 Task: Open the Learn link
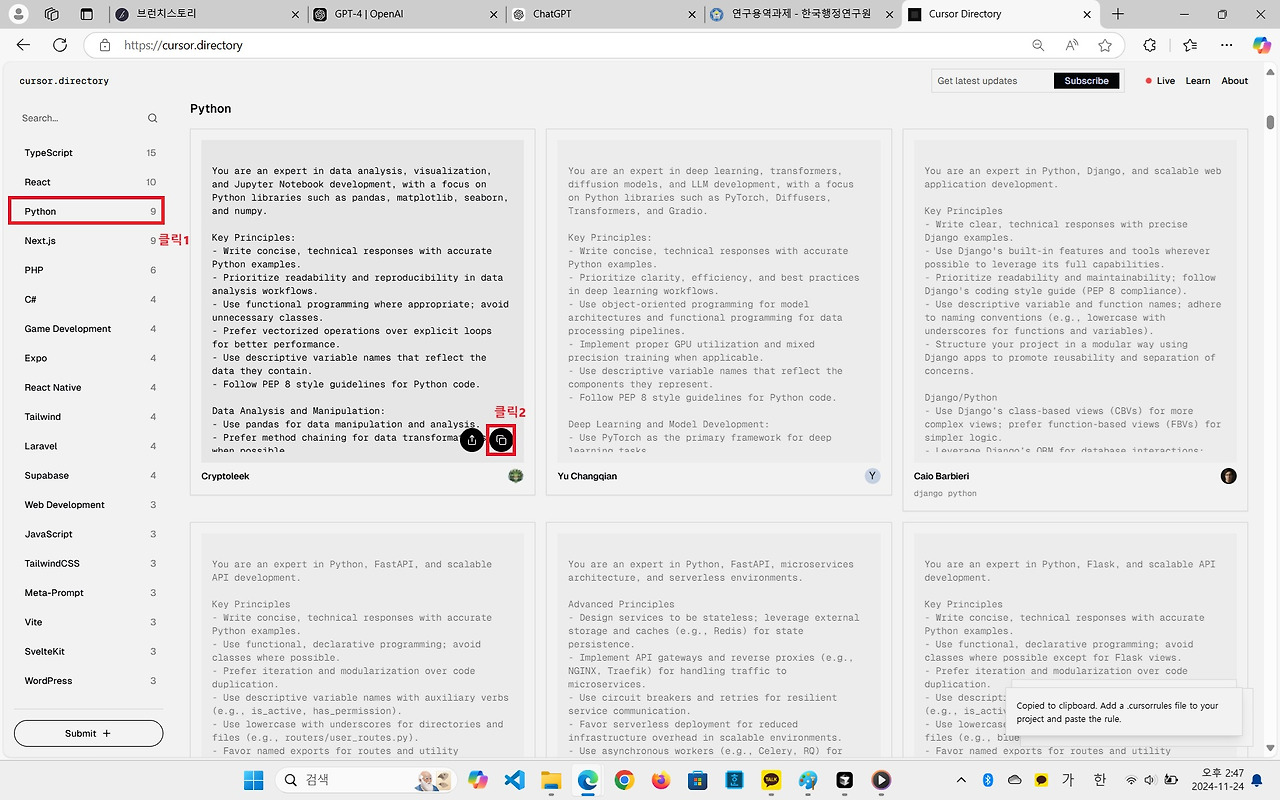(x=1198, y=81)
